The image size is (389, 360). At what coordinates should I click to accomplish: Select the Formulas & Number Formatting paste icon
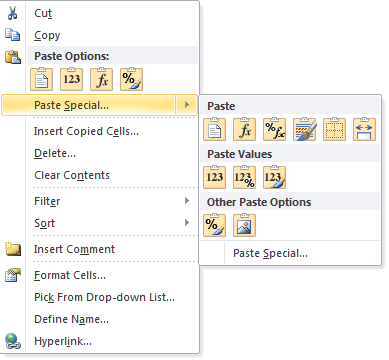(x=274, y=129)
